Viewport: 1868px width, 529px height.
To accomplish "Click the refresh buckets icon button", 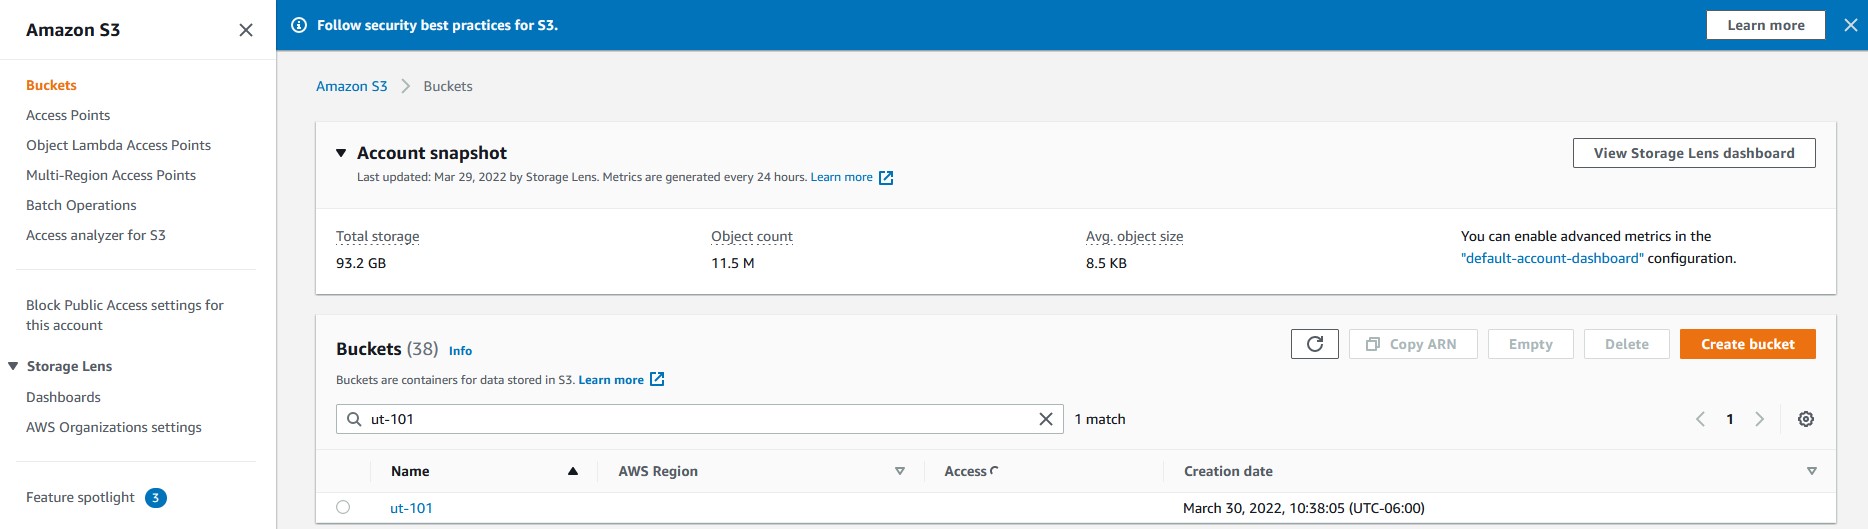I will pyautogui.click(x=1315, y=344).
